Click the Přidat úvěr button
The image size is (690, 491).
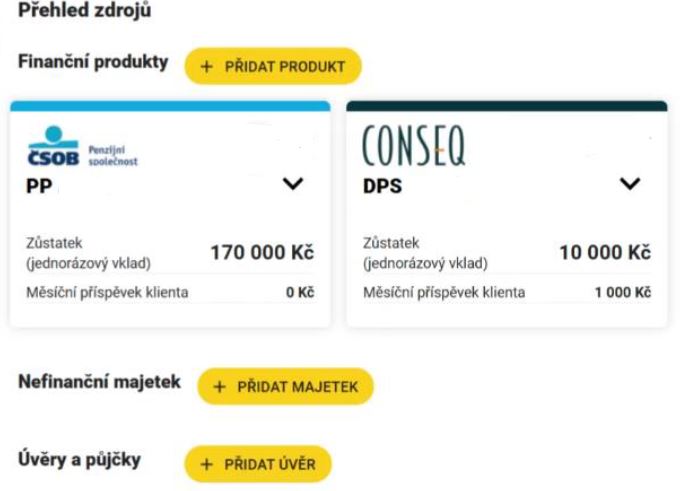[x=258, y=464]
